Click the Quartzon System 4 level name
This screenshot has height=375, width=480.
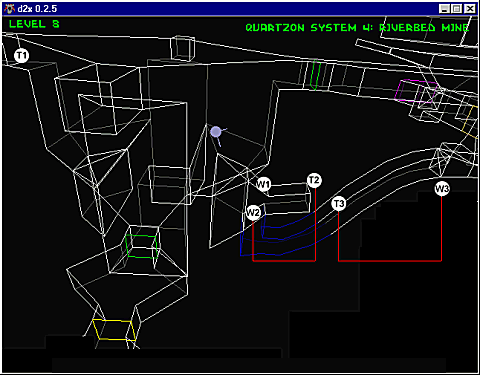pyautogui.click(x=357, y=28)
